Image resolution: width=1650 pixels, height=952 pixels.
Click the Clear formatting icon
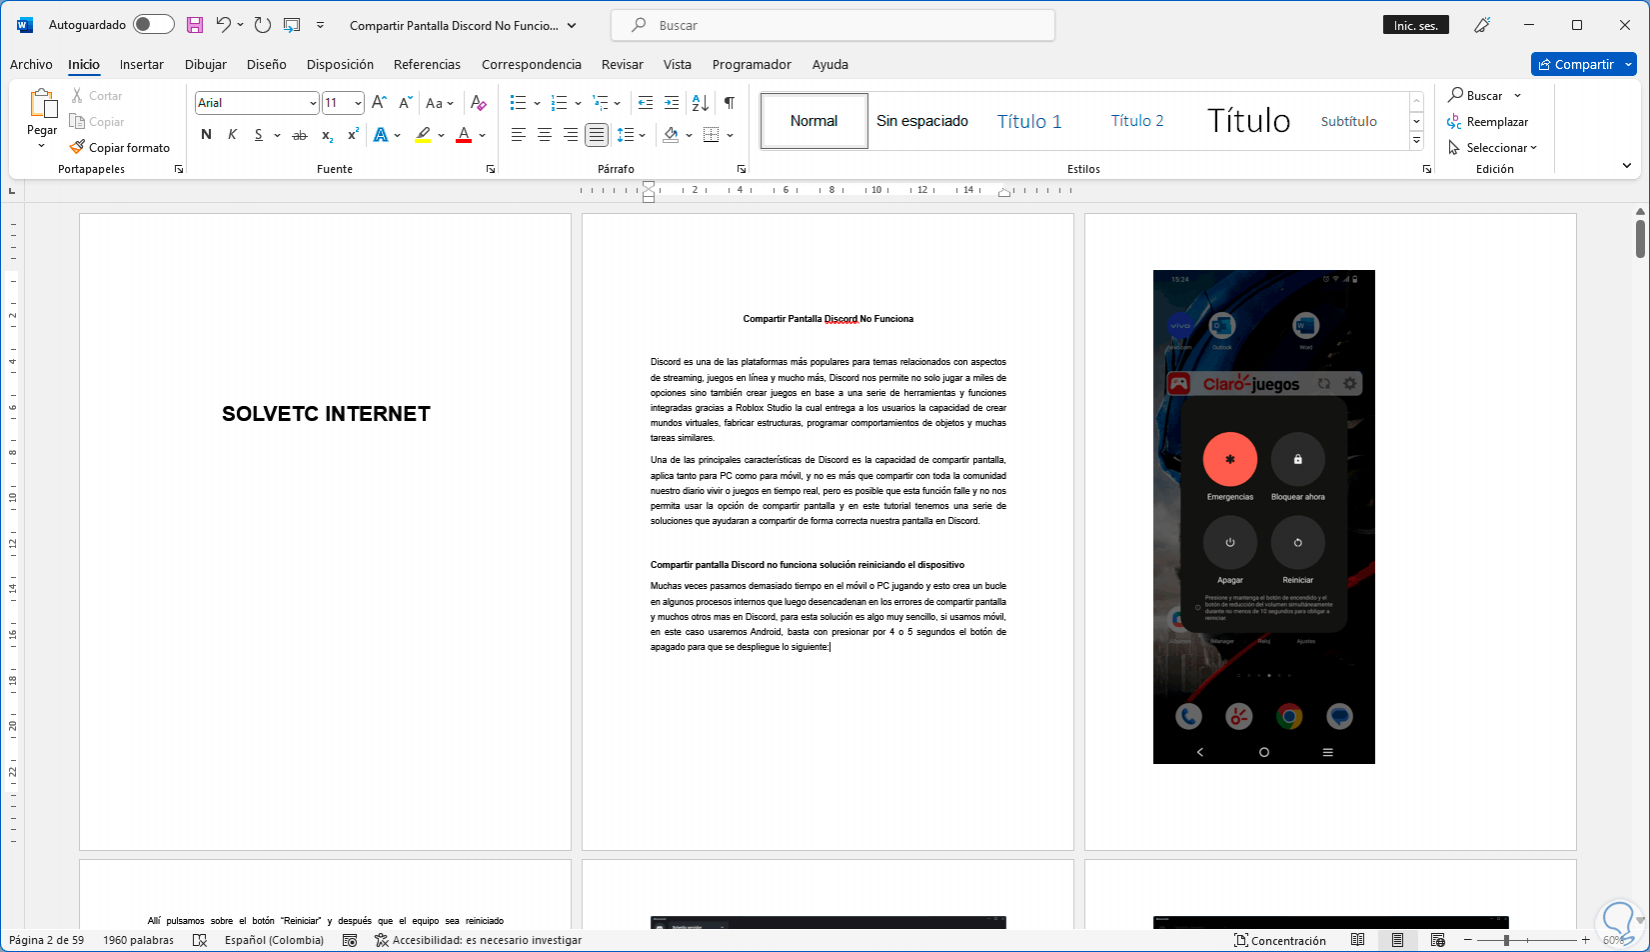(478, 103)
